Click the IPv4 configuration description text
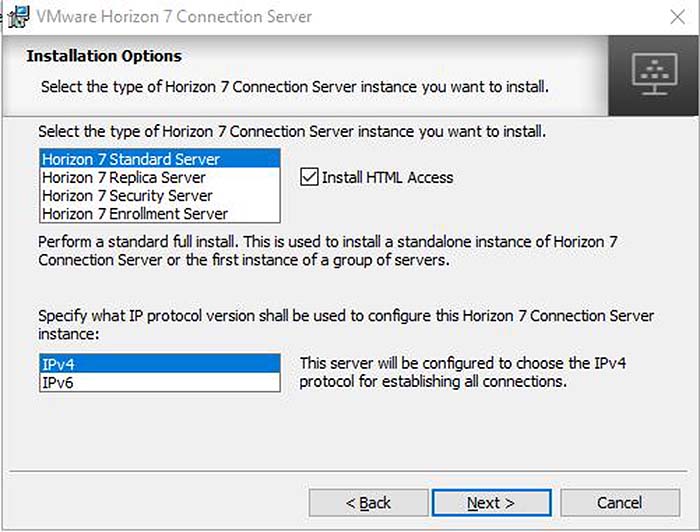 462,372
